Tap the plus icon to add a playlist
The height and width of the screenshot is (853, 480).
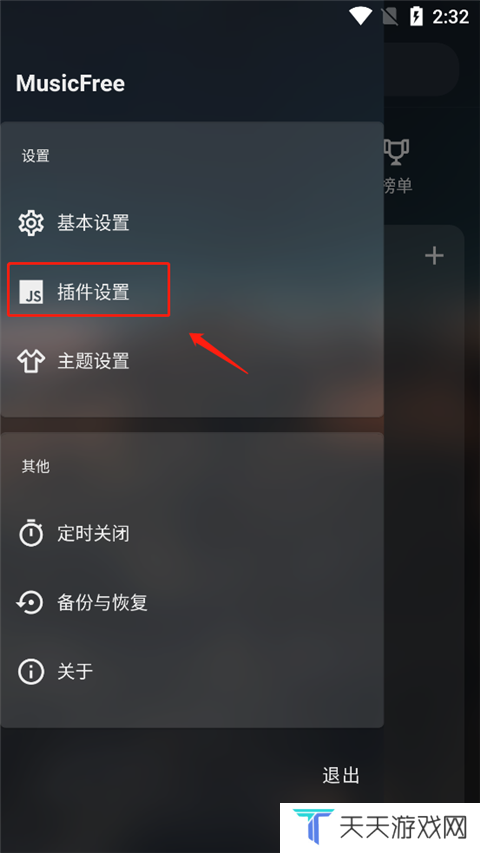[x=434, y=255]
